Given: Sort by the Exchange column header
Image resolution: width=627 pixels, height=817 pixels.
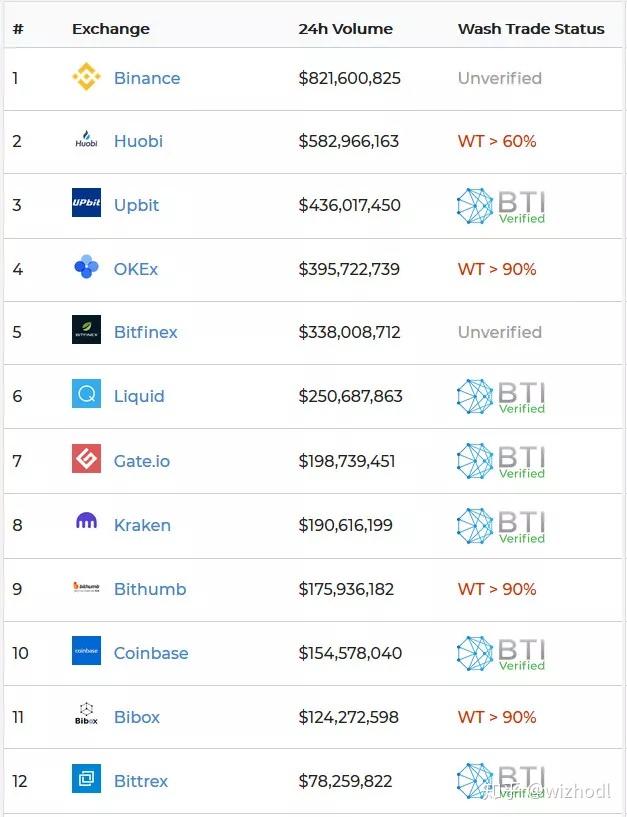Looking at the screenshot, I should (111, 29).
